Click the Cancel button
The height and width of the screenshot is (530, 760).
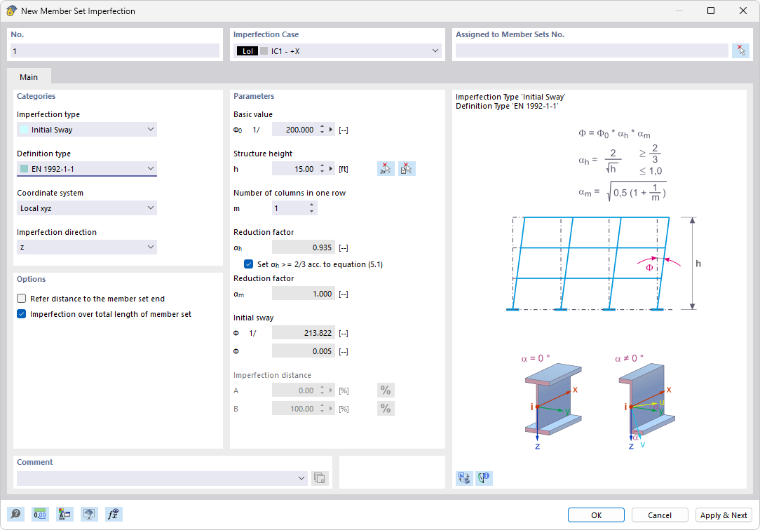tap(660, 515)
